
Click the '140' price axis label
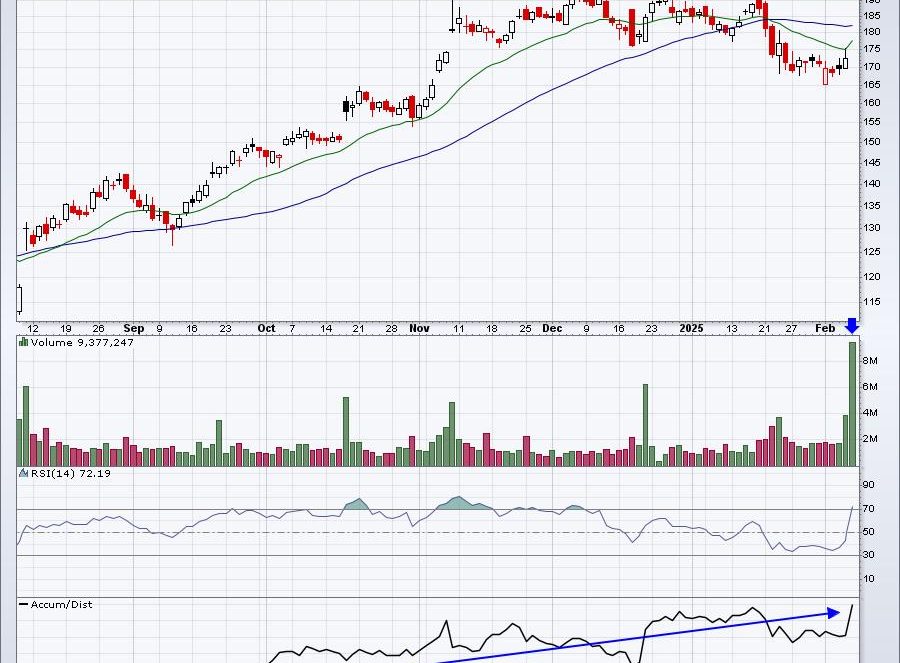[x=872, y=184]
